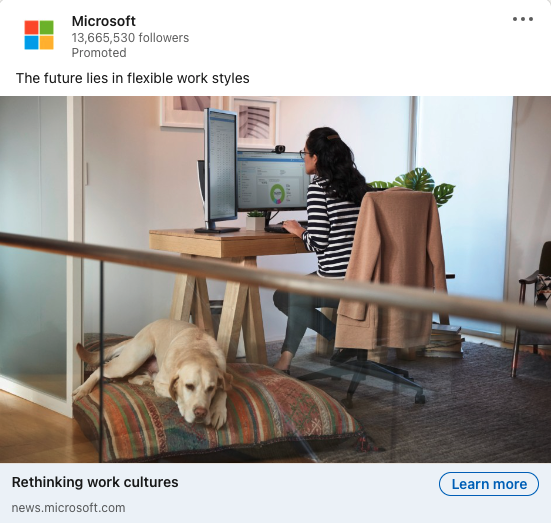The width and height of the screenshot is (551, 525).
Task: Click the news.microsoft.com source link
Action: click(68, 508)
